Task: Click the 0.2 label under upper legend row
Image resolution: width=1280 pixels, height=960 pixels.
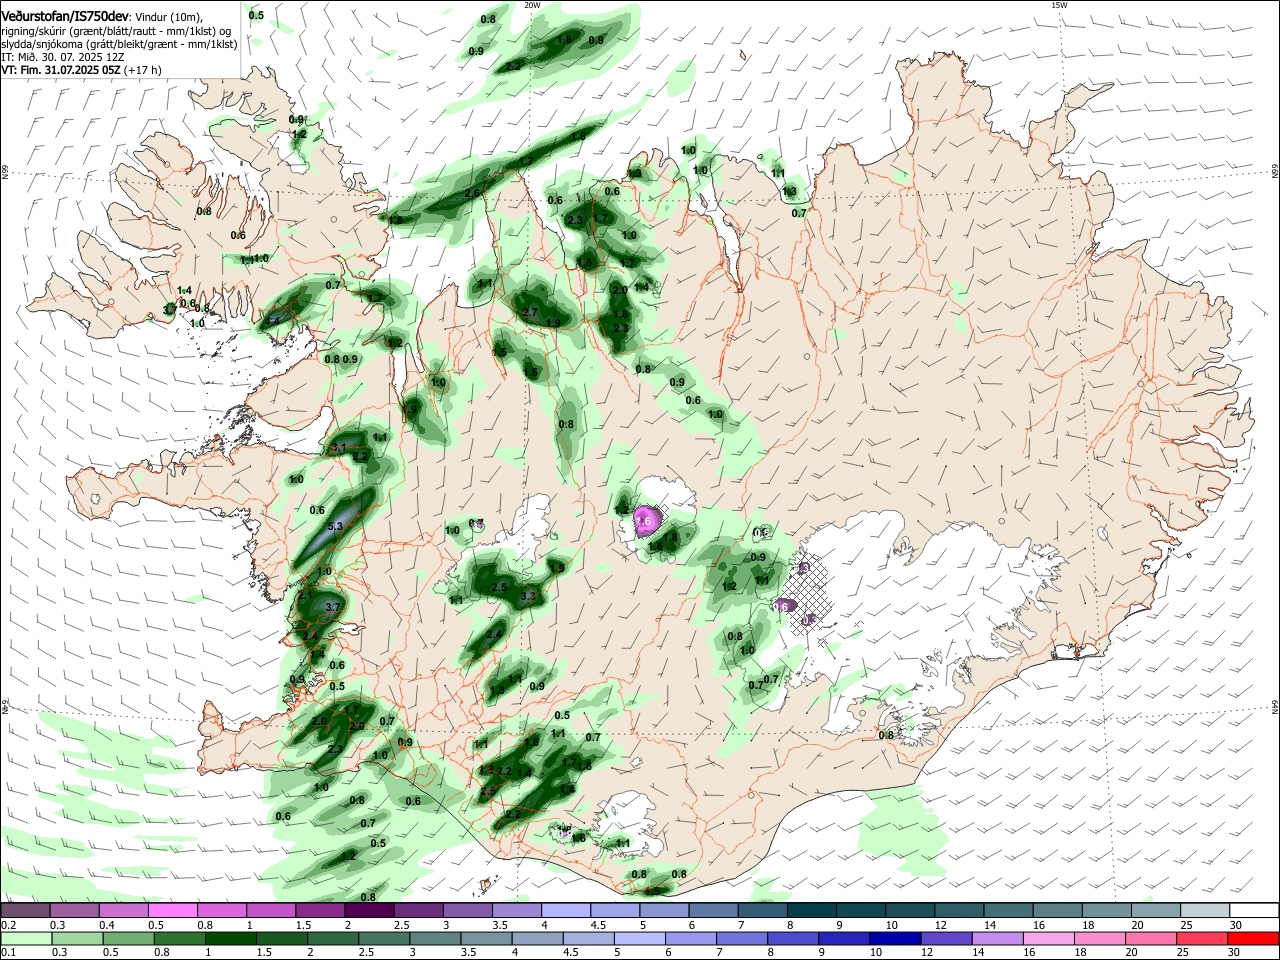Action: click(8, 925)
